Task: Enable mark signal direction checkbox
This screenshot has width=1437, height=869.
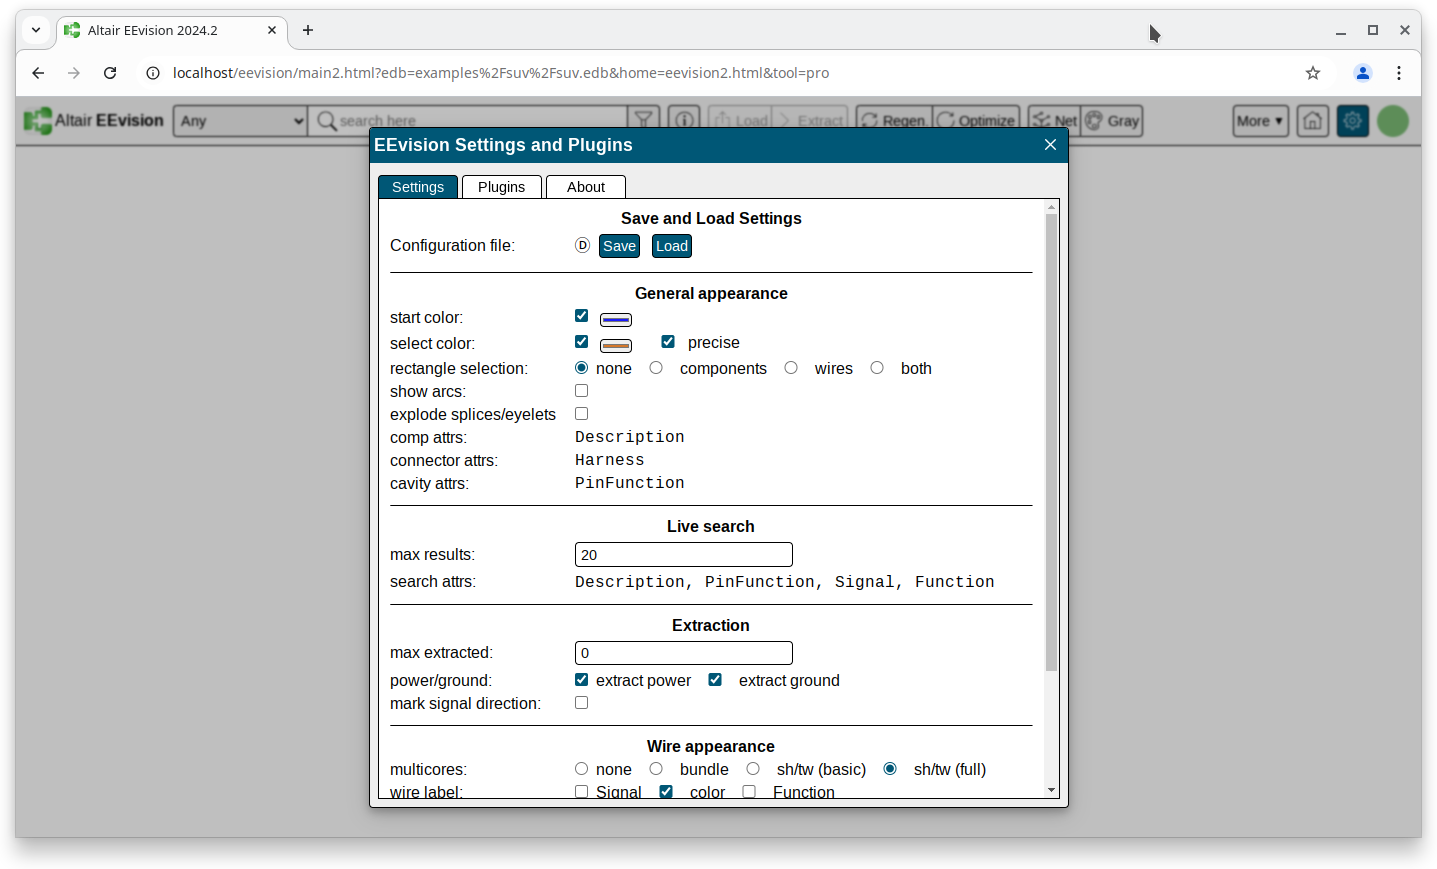Action: (581, 703)
